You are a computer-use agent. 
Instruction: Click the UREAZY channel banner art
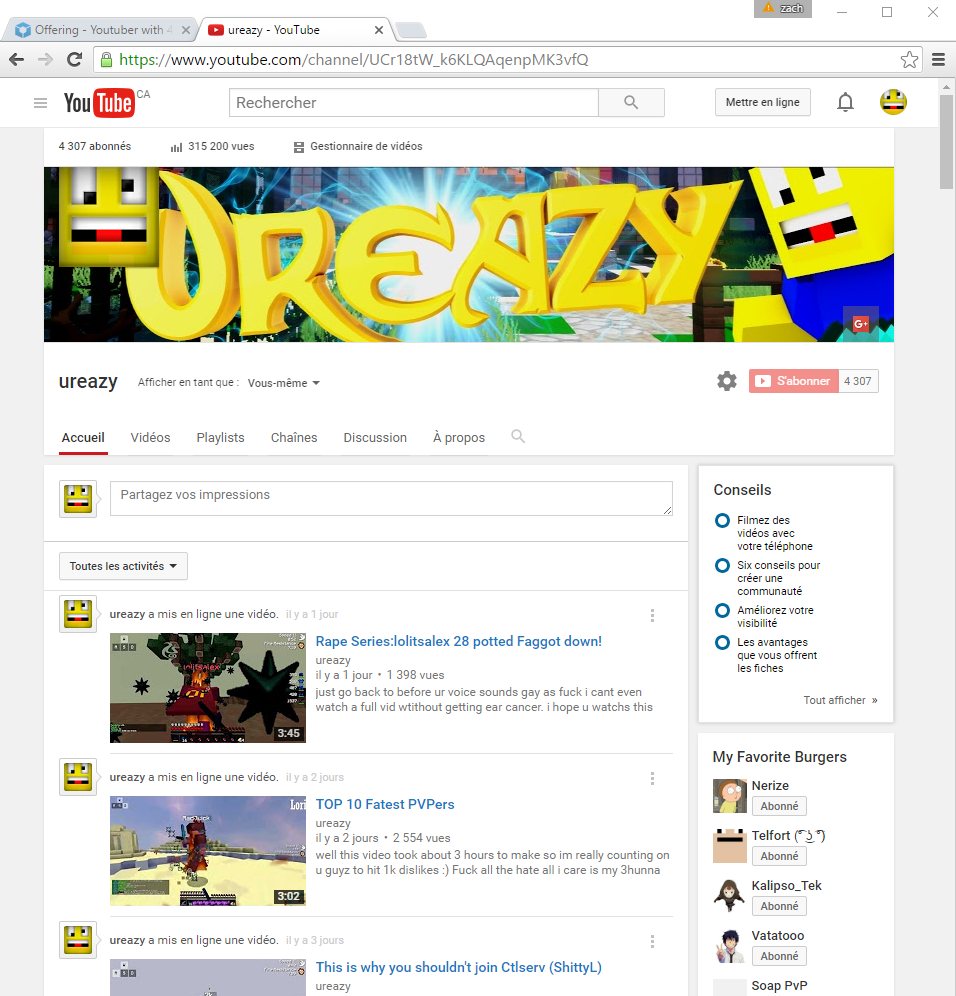(469, 255)
